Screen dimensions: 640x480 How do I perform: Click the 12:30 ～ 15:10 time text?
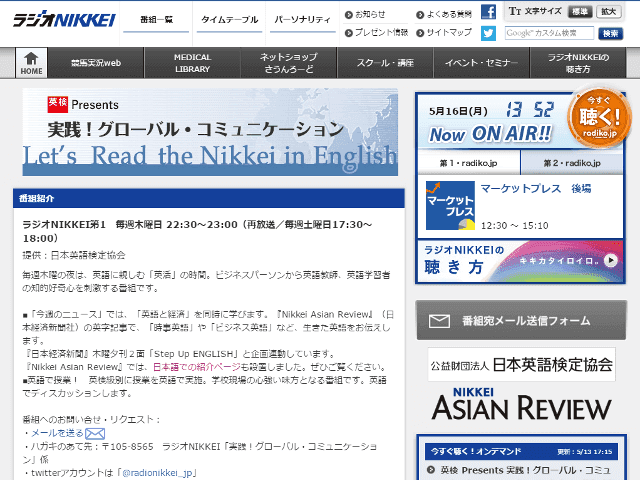(514, 225)
